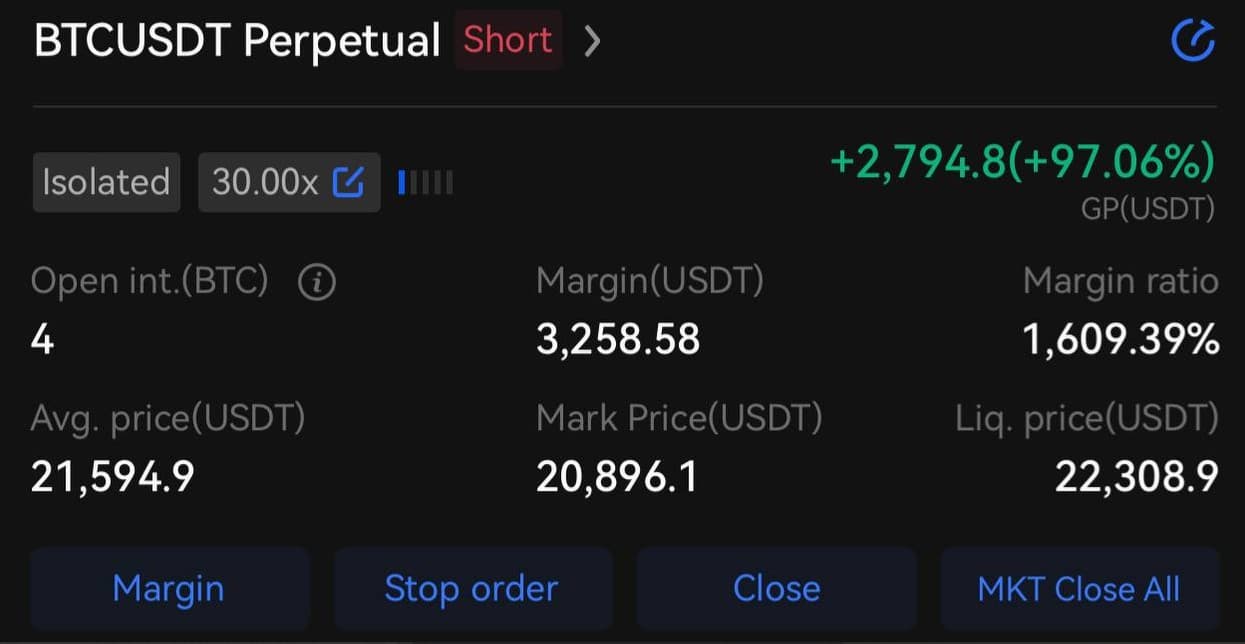Tap the ADL risk indicator bars
1245x644 pixels.
coord(425,182)
